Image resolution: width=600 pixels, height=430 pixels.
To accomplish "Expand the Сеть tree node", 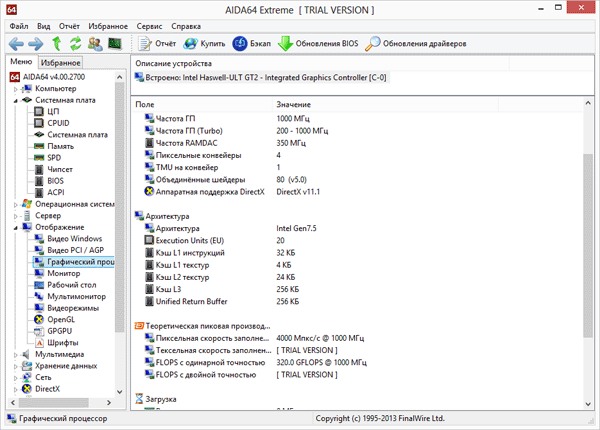I will [16, 378].
